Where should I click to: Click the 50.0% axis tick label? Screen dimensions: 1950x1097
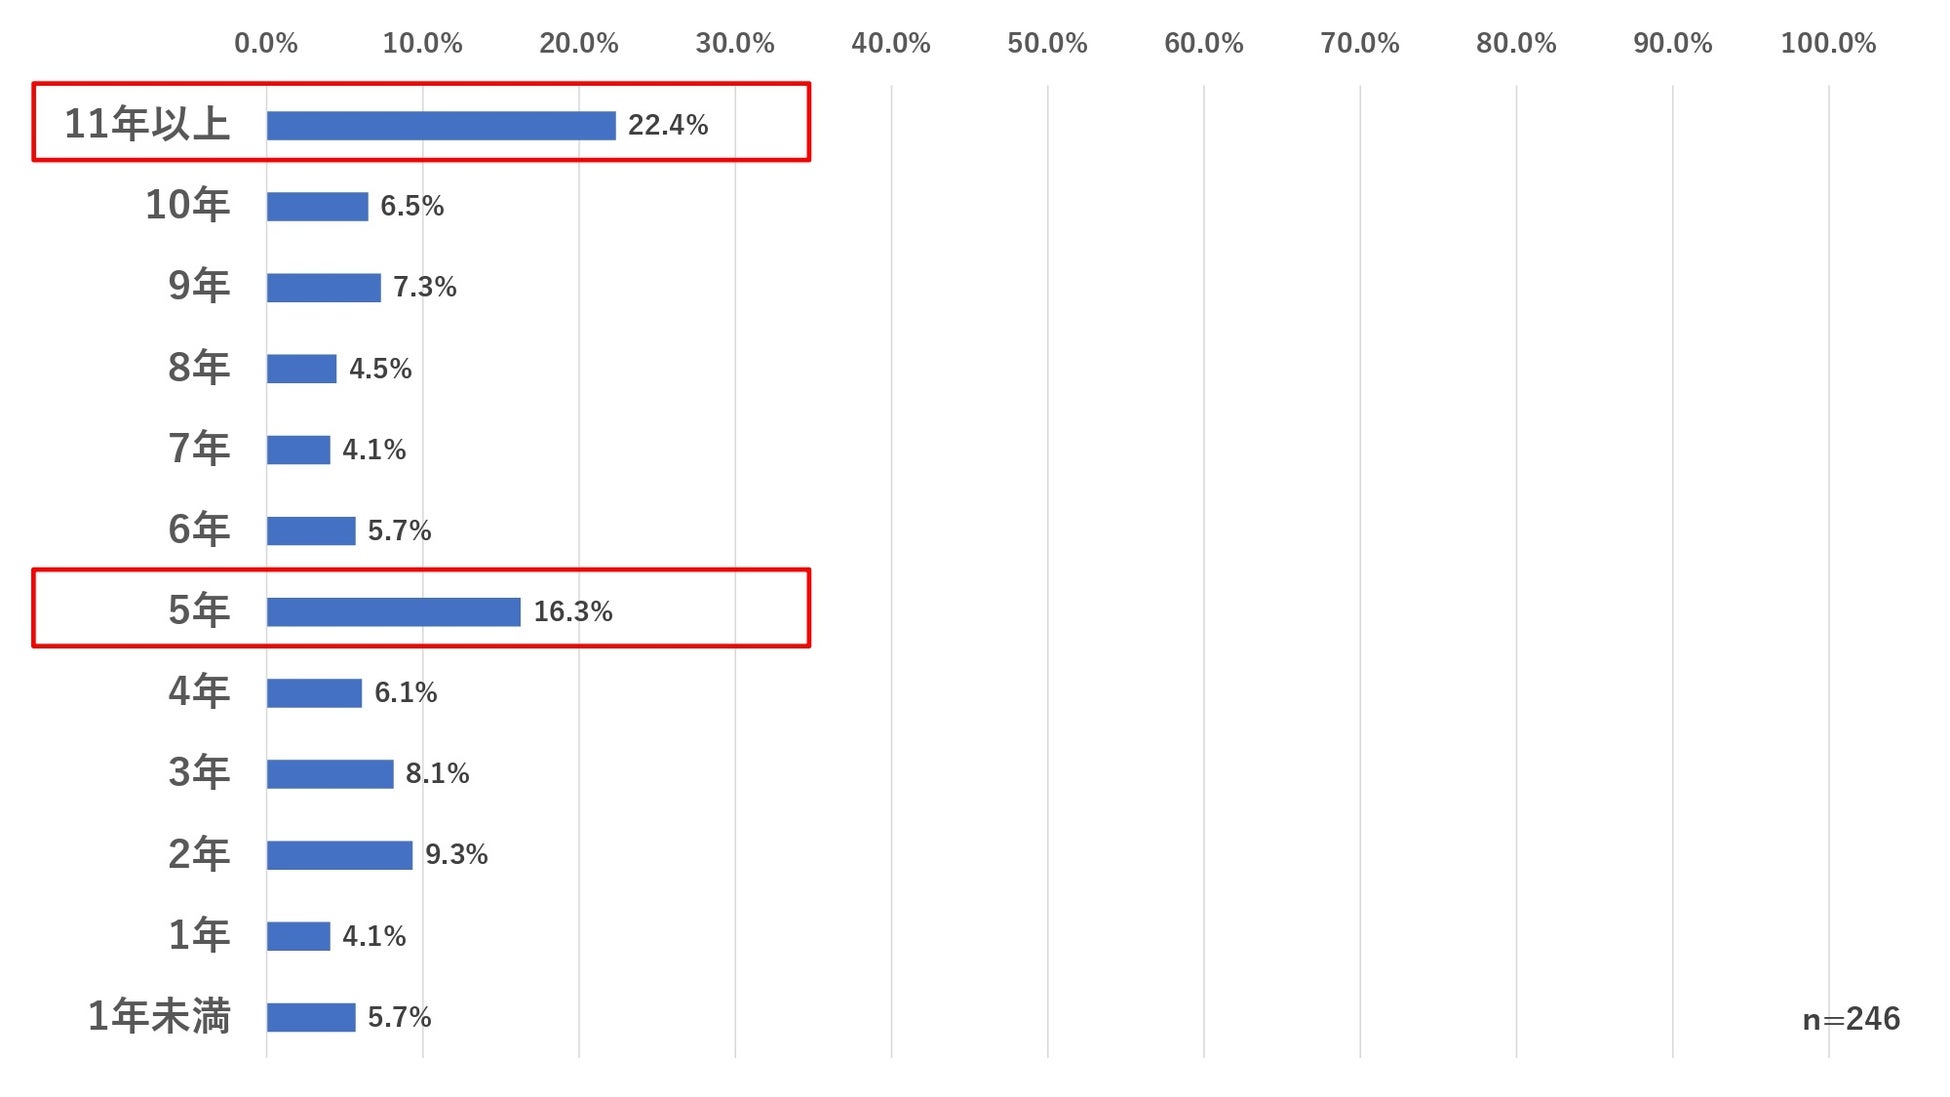pyautogui.click(x=1046, y=43)
